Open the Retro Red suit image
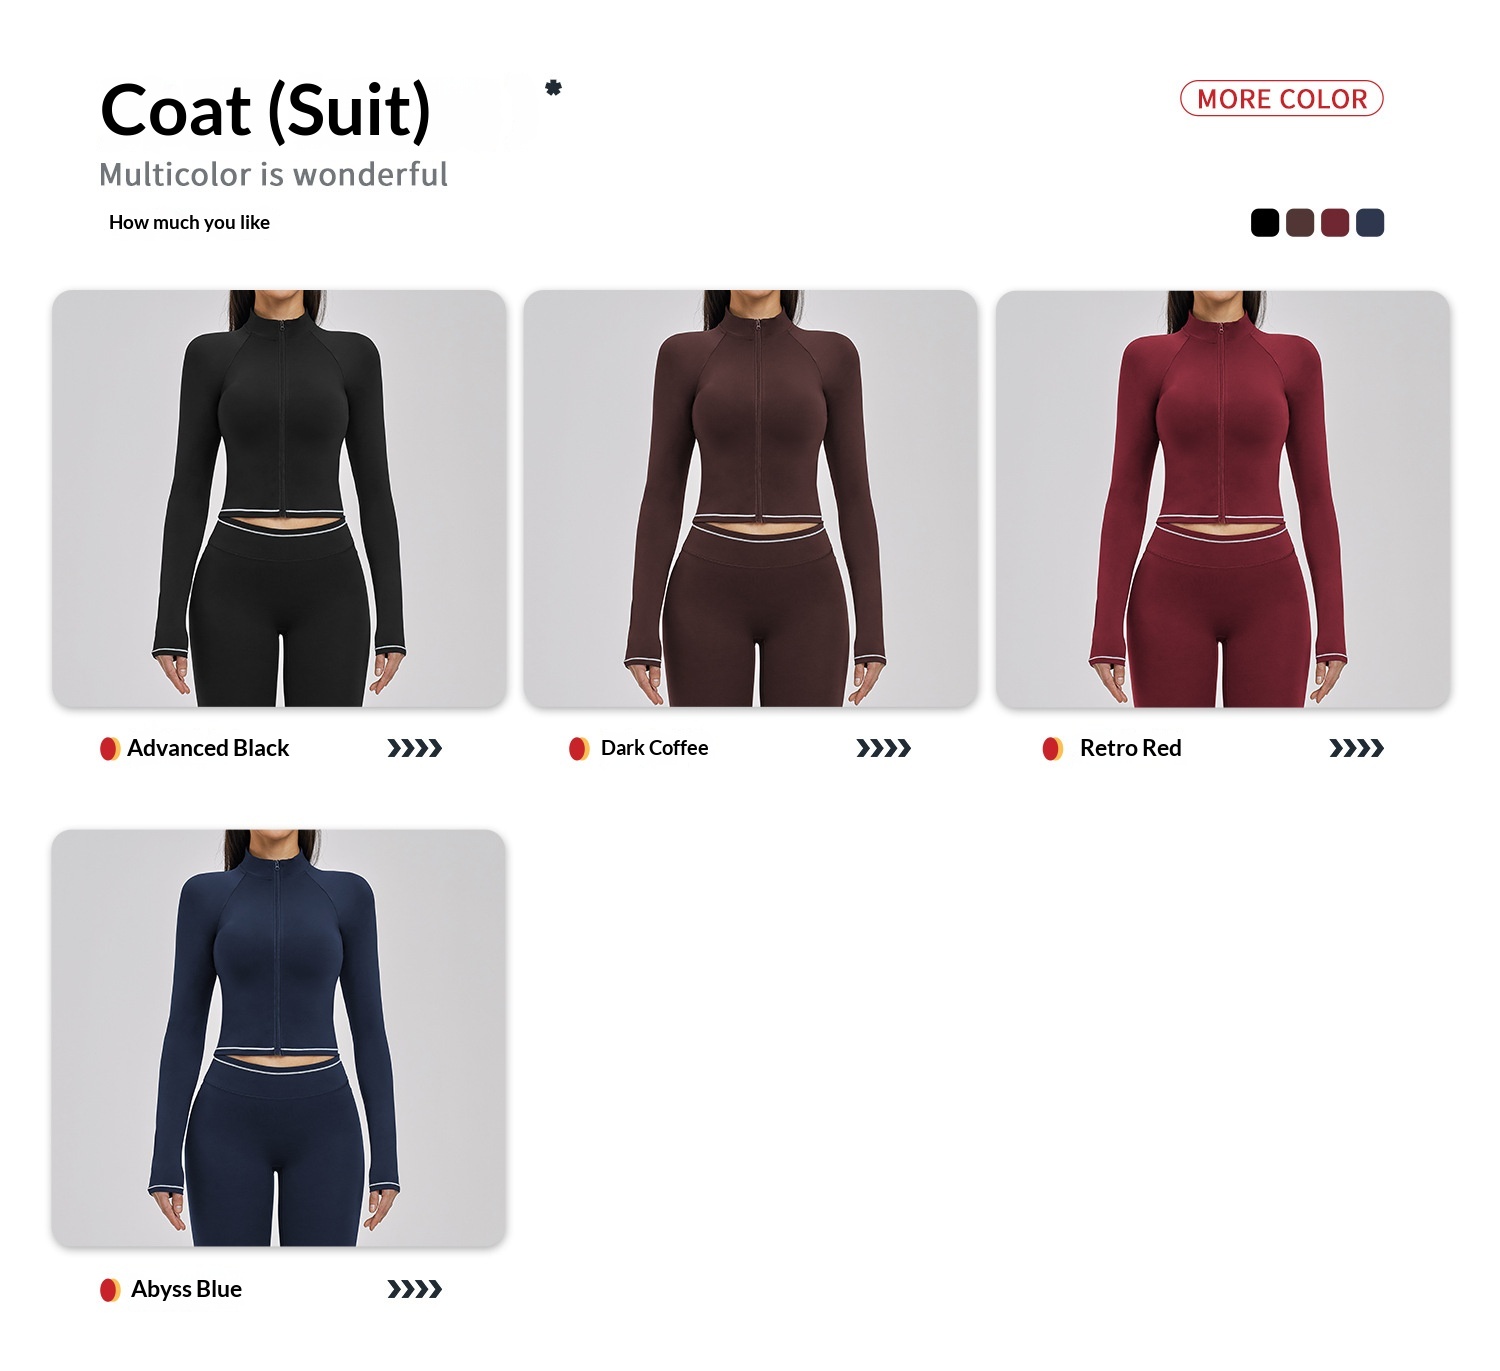 [x=1223, y=498]
